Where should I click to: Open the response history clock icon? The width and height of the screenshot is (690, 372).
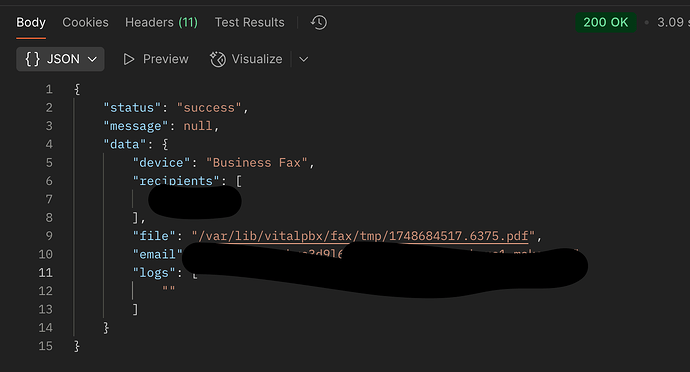[319, 22]
